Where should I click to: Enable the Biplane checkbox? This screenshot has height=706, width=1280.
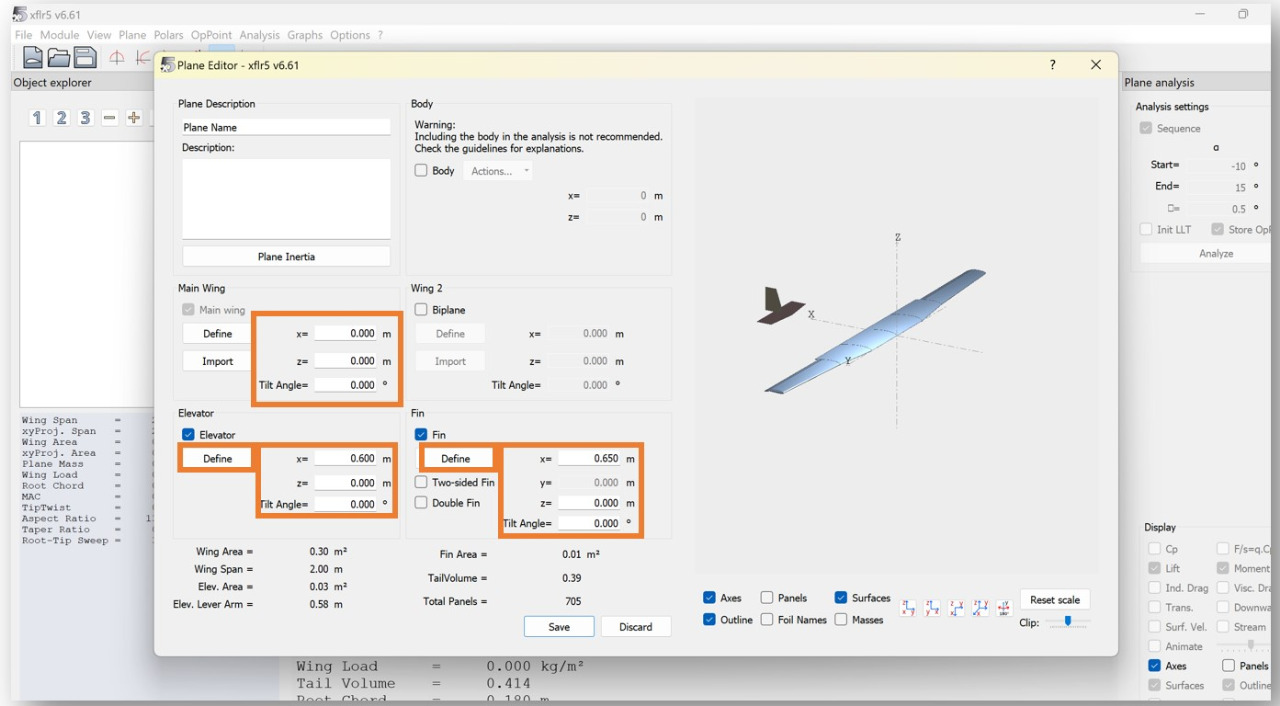pyautogui.click(x=421, y=310)
